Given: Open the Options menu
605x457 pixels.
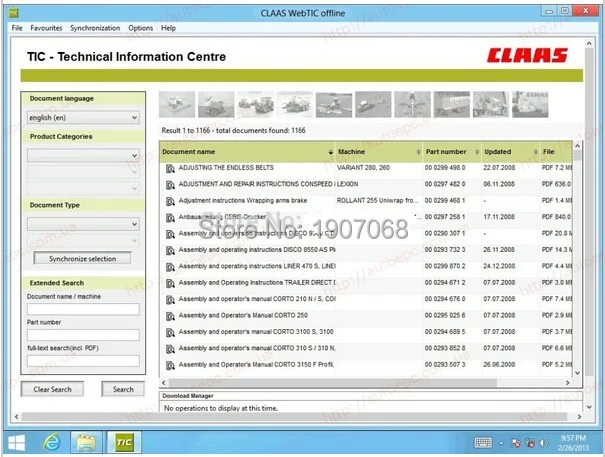Looking at the screenshot, I should (140, 28).
